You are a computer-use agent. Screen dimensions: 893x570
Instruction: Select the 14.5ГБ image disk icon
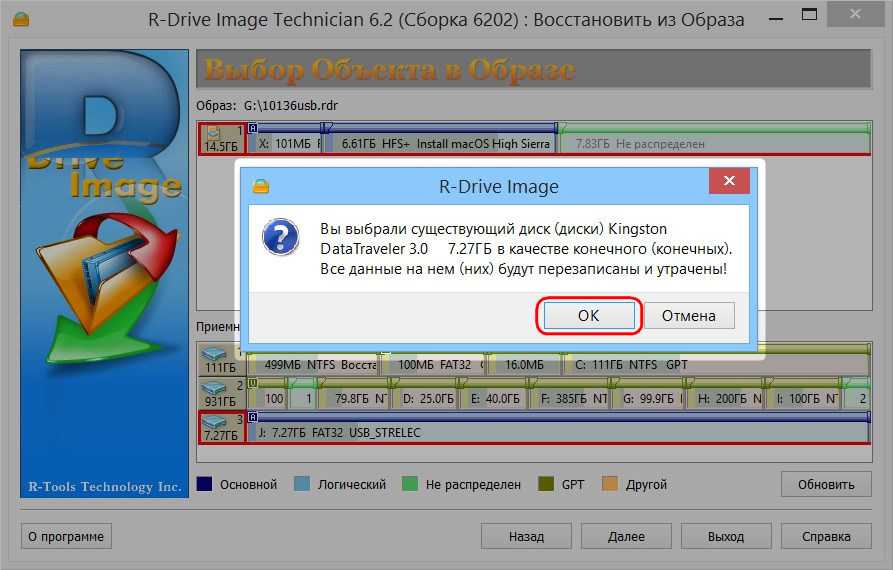[x=222, y=138]
